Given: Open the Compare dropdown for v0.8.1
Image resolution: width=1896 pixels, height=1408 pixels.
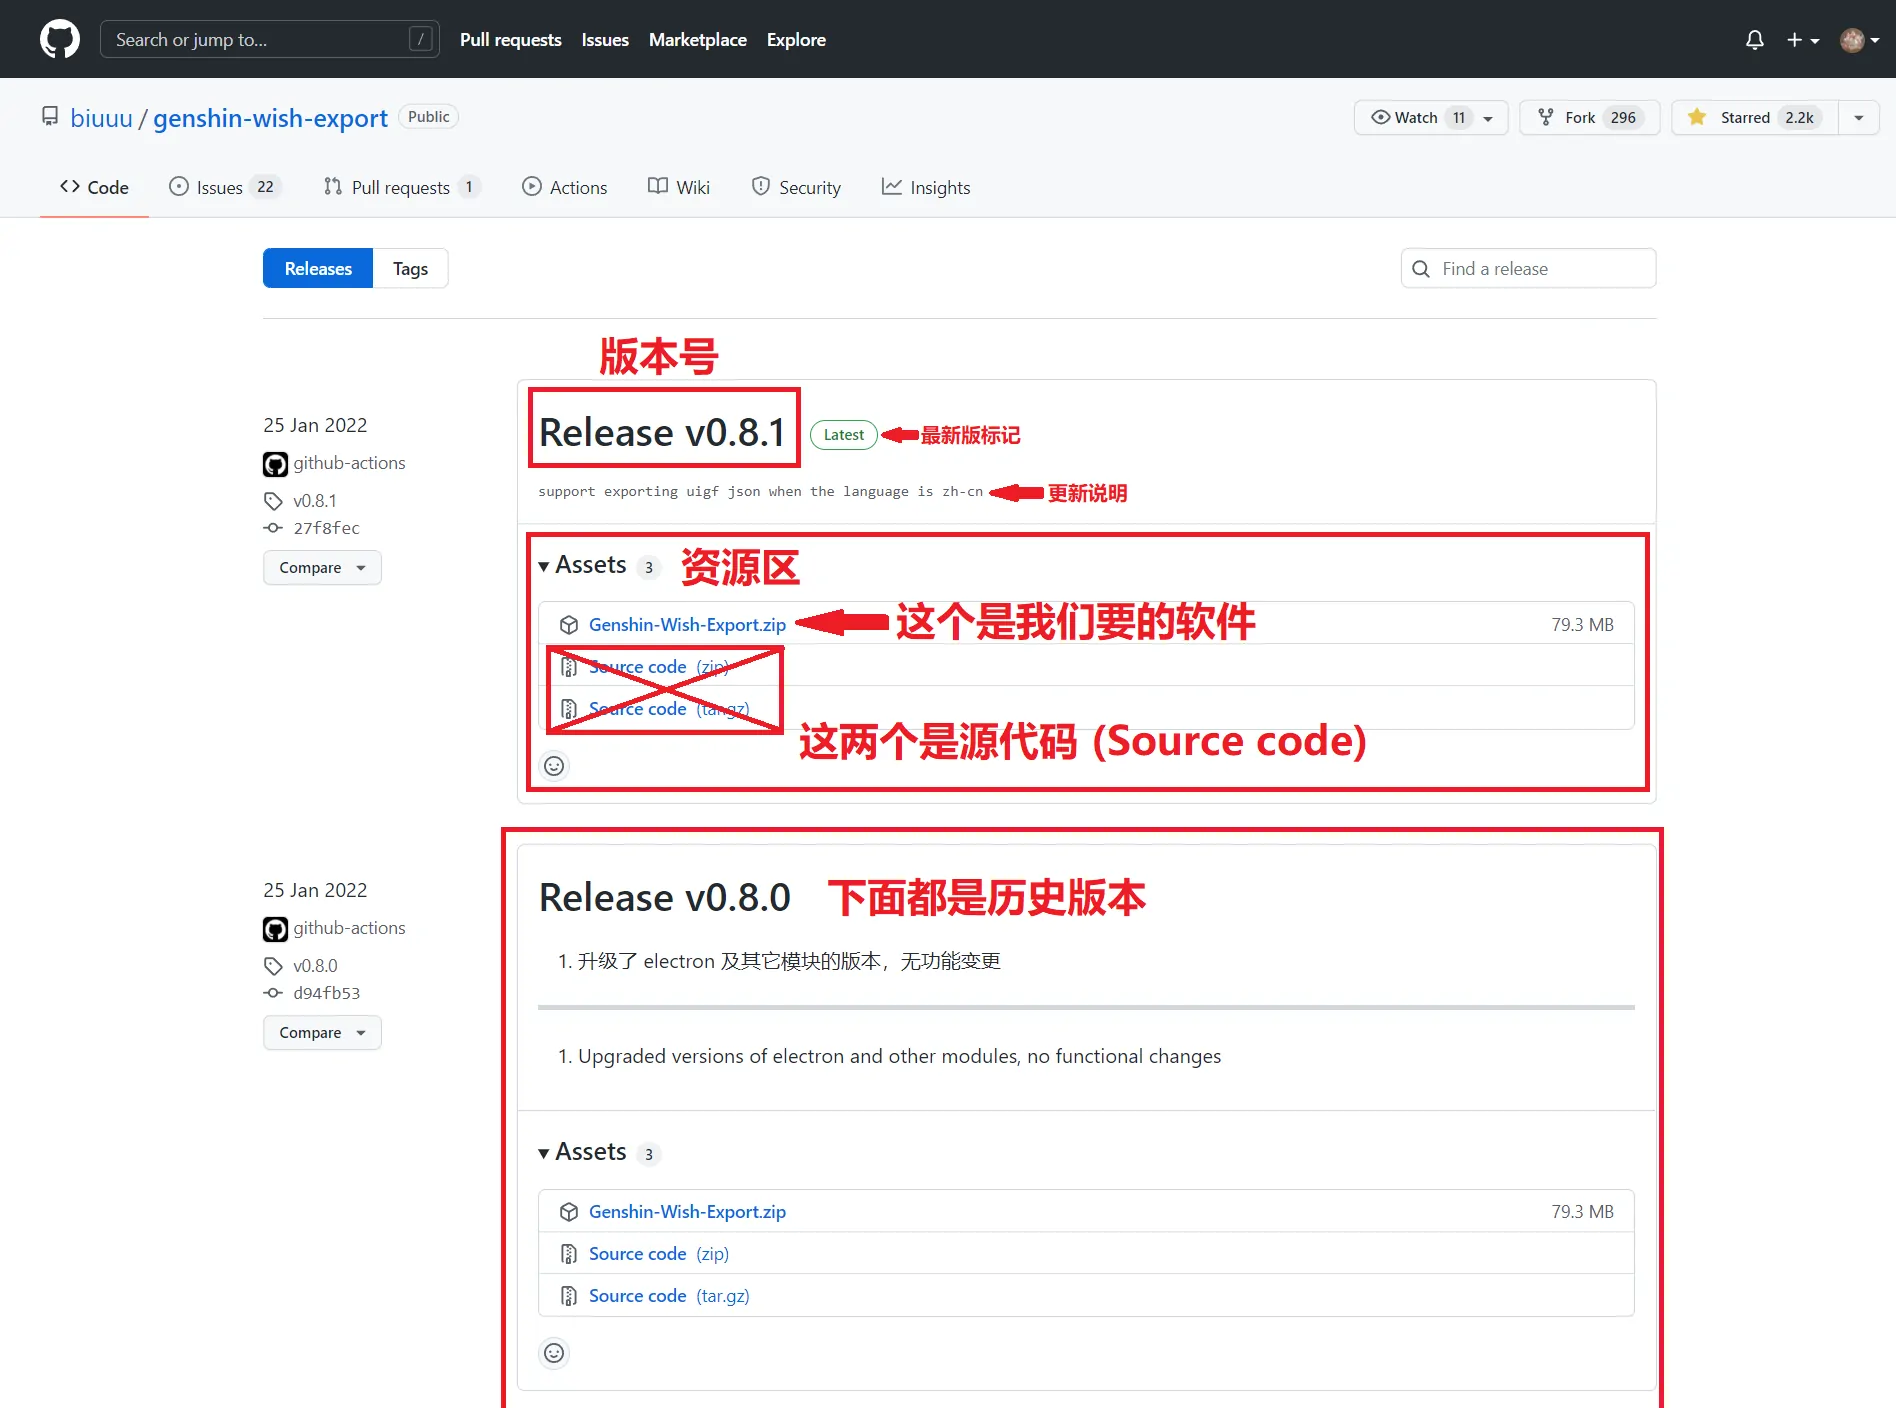Looking at the screenshot, I should tap(322, 567).
